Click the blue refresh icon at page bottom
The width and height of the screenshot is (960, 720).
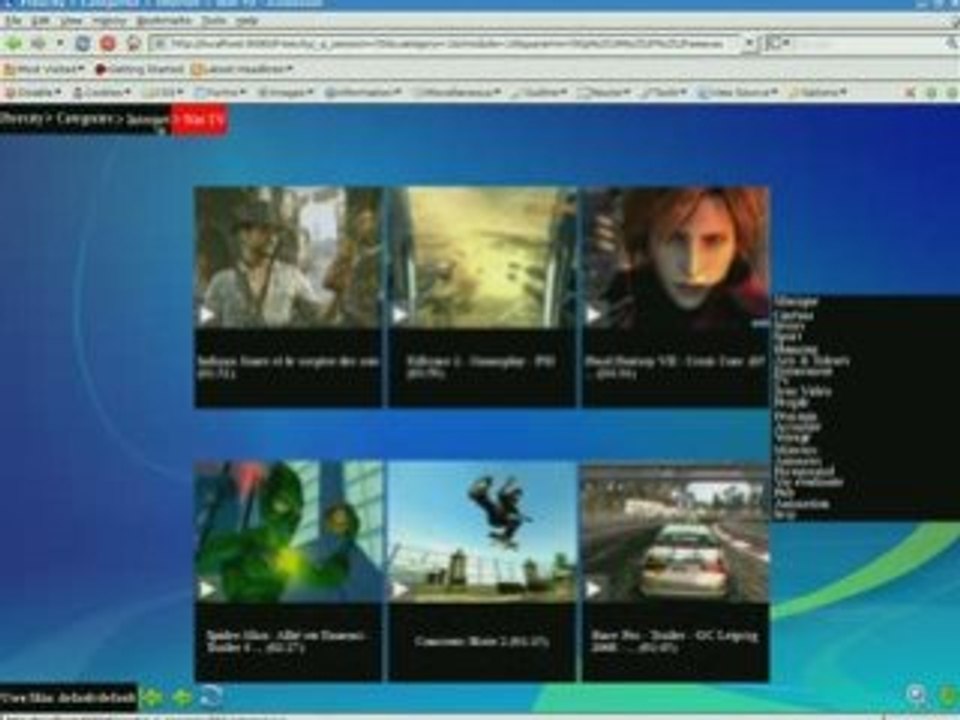211,697
